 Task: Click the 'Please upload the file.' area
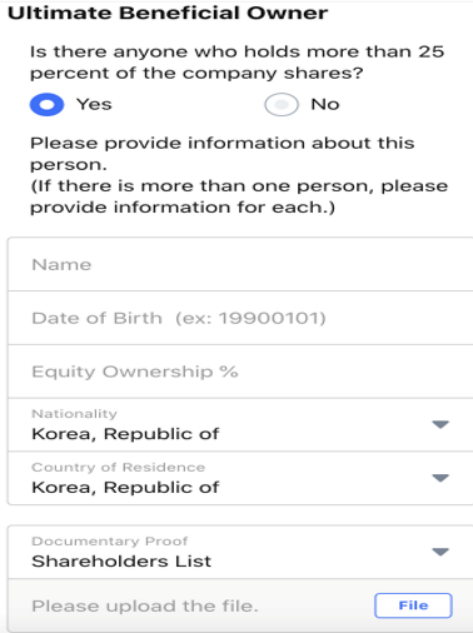coord(145,606)
